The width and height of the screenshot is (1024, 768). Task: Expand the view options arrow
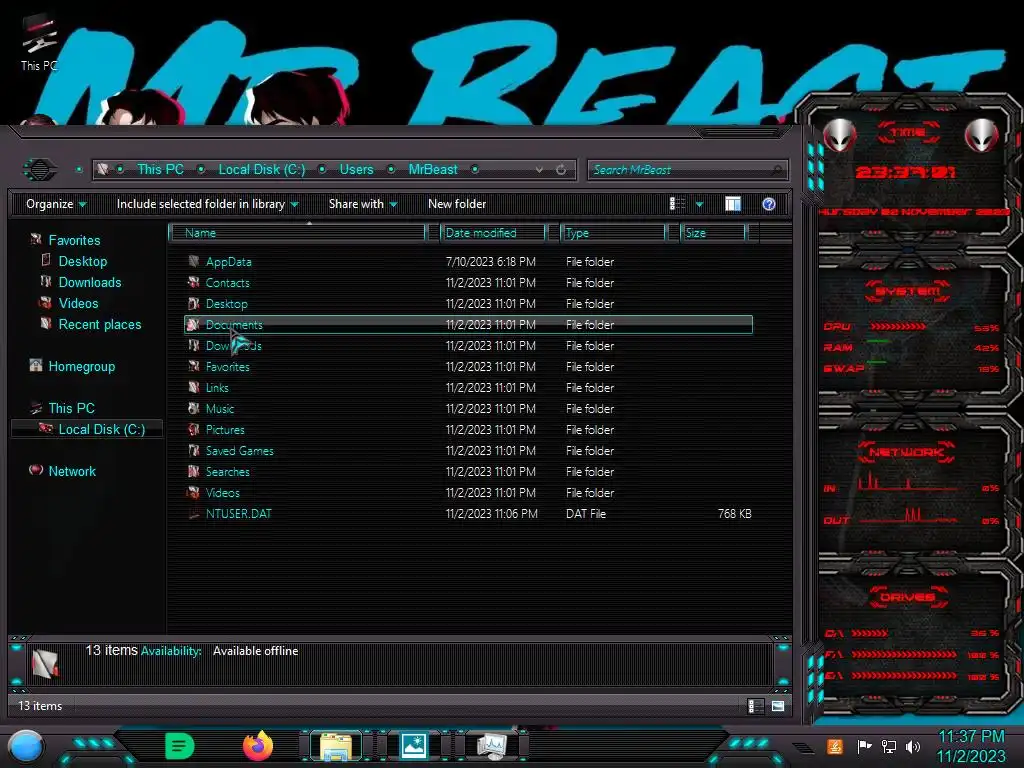coord(699,204)
